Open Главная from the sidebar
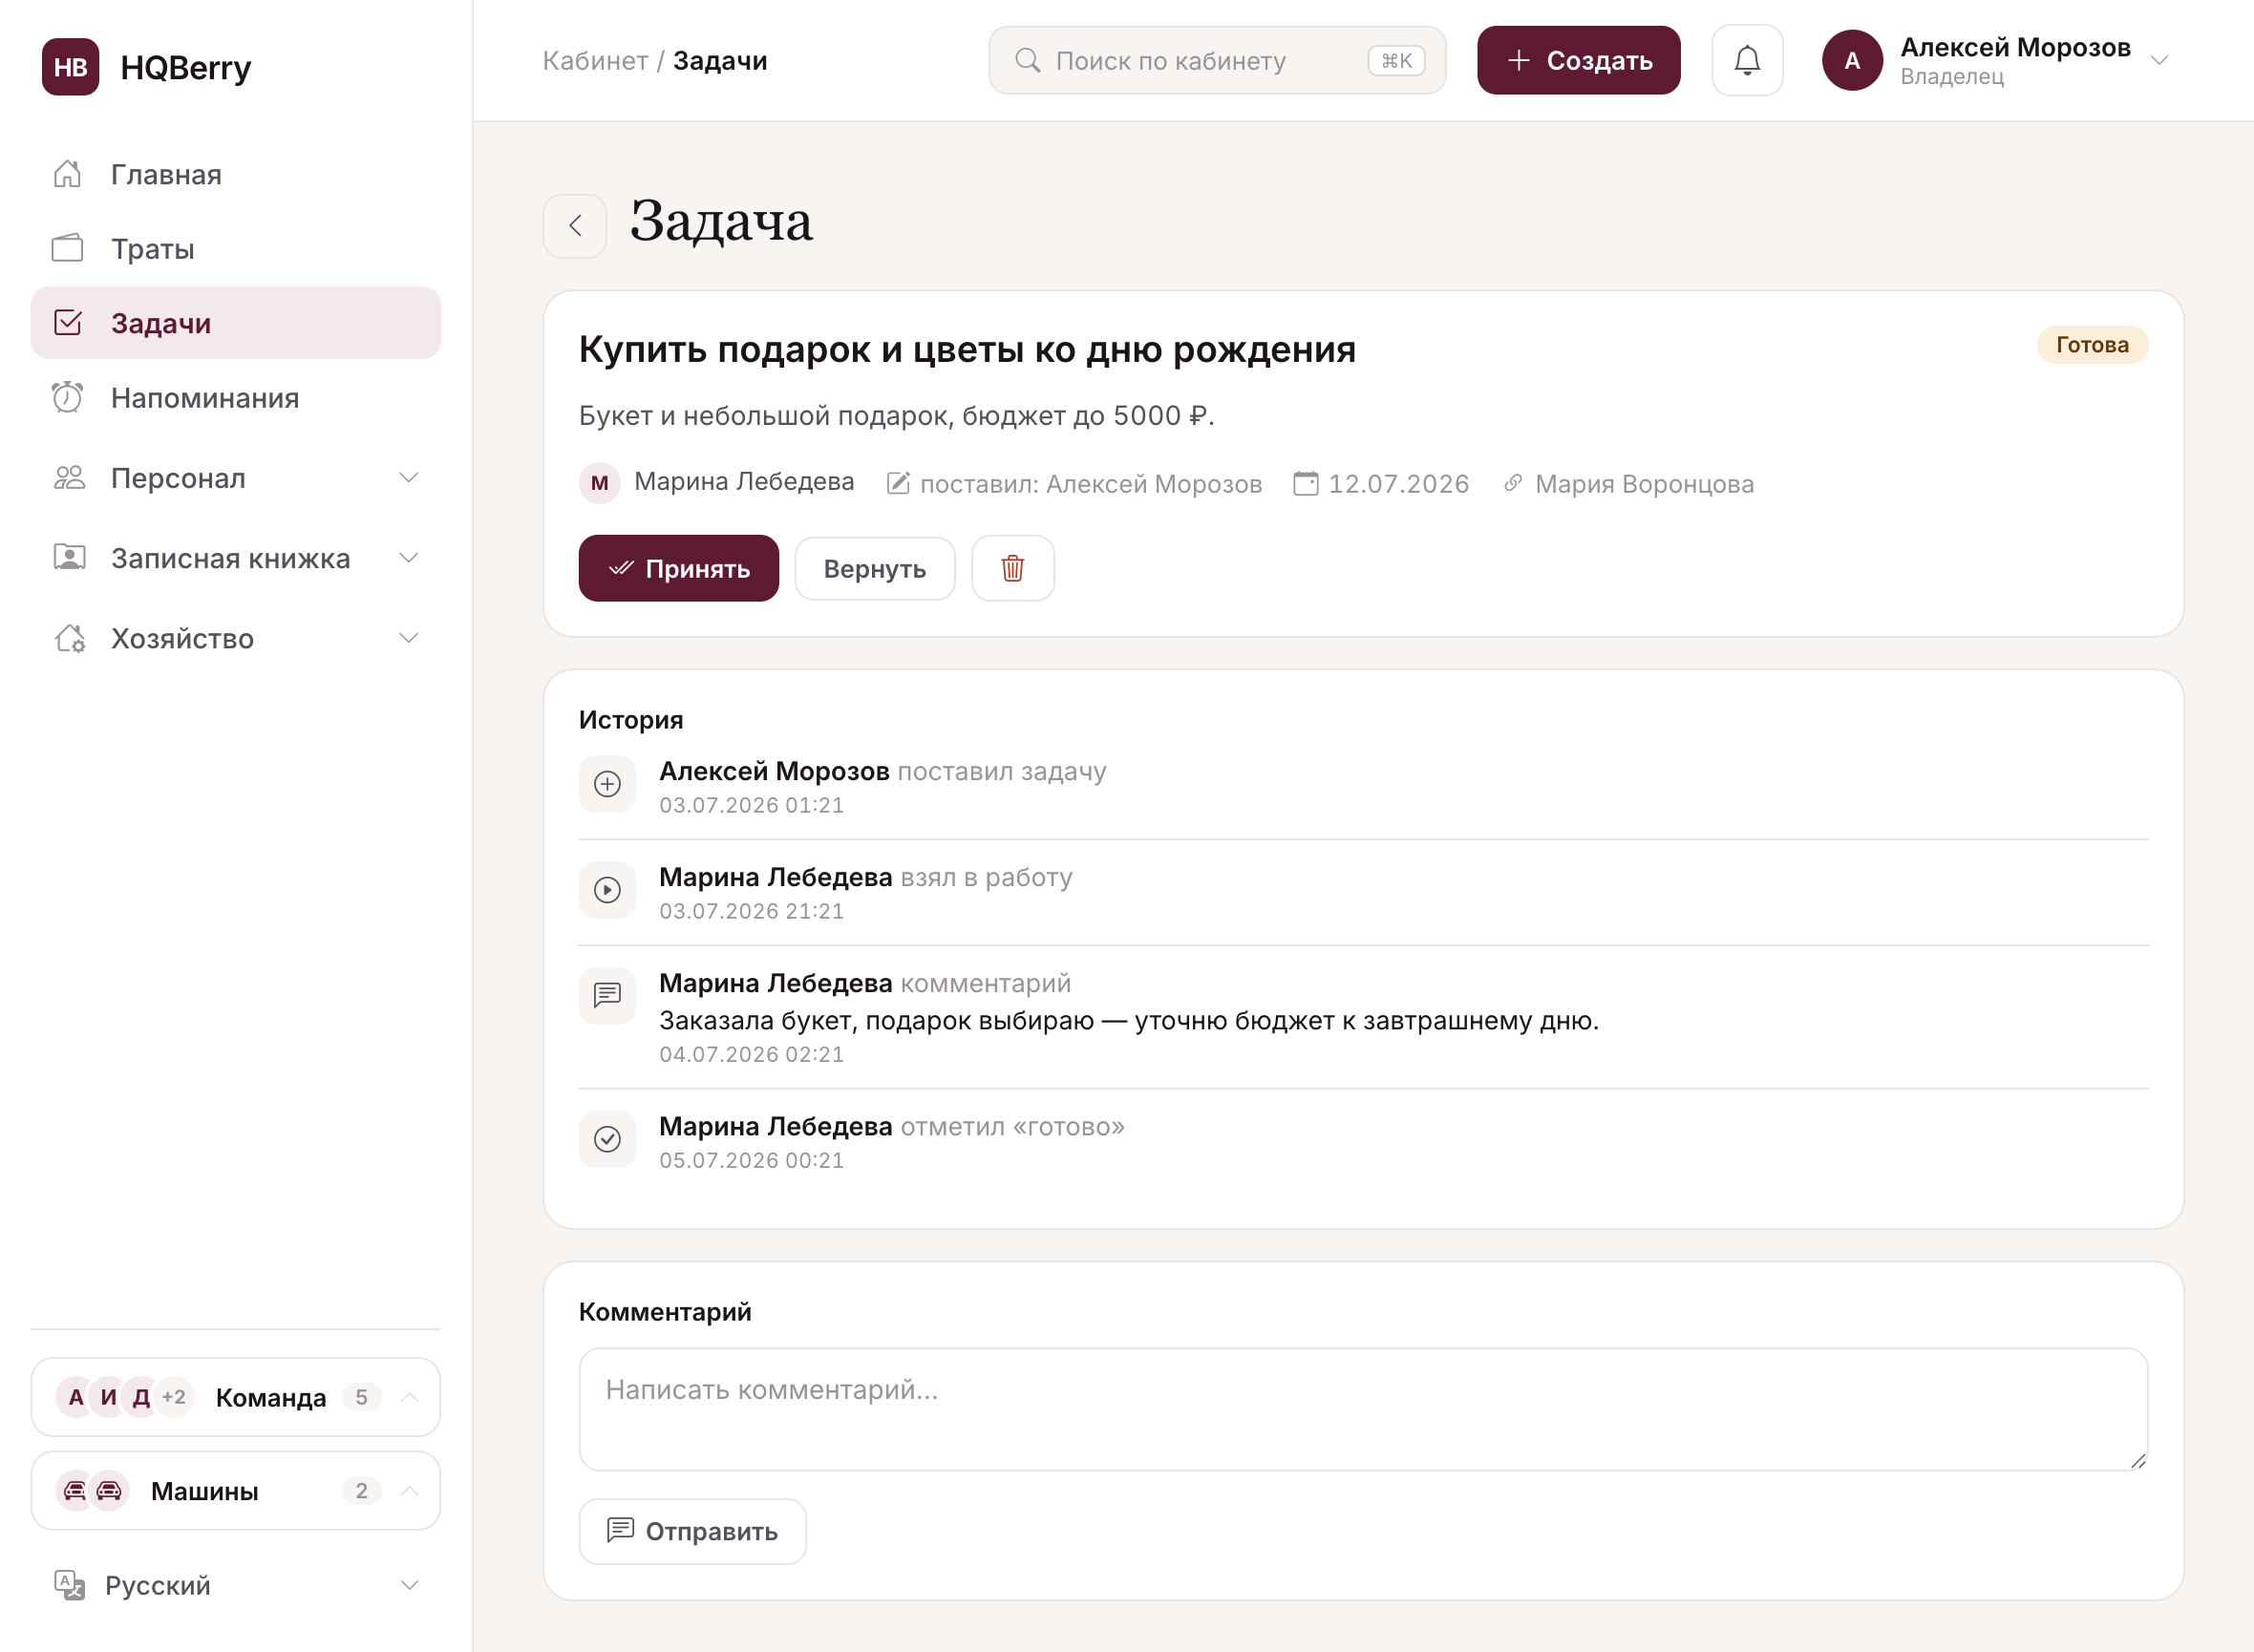The image size is (2254, 1652). [x=235, y=174]
